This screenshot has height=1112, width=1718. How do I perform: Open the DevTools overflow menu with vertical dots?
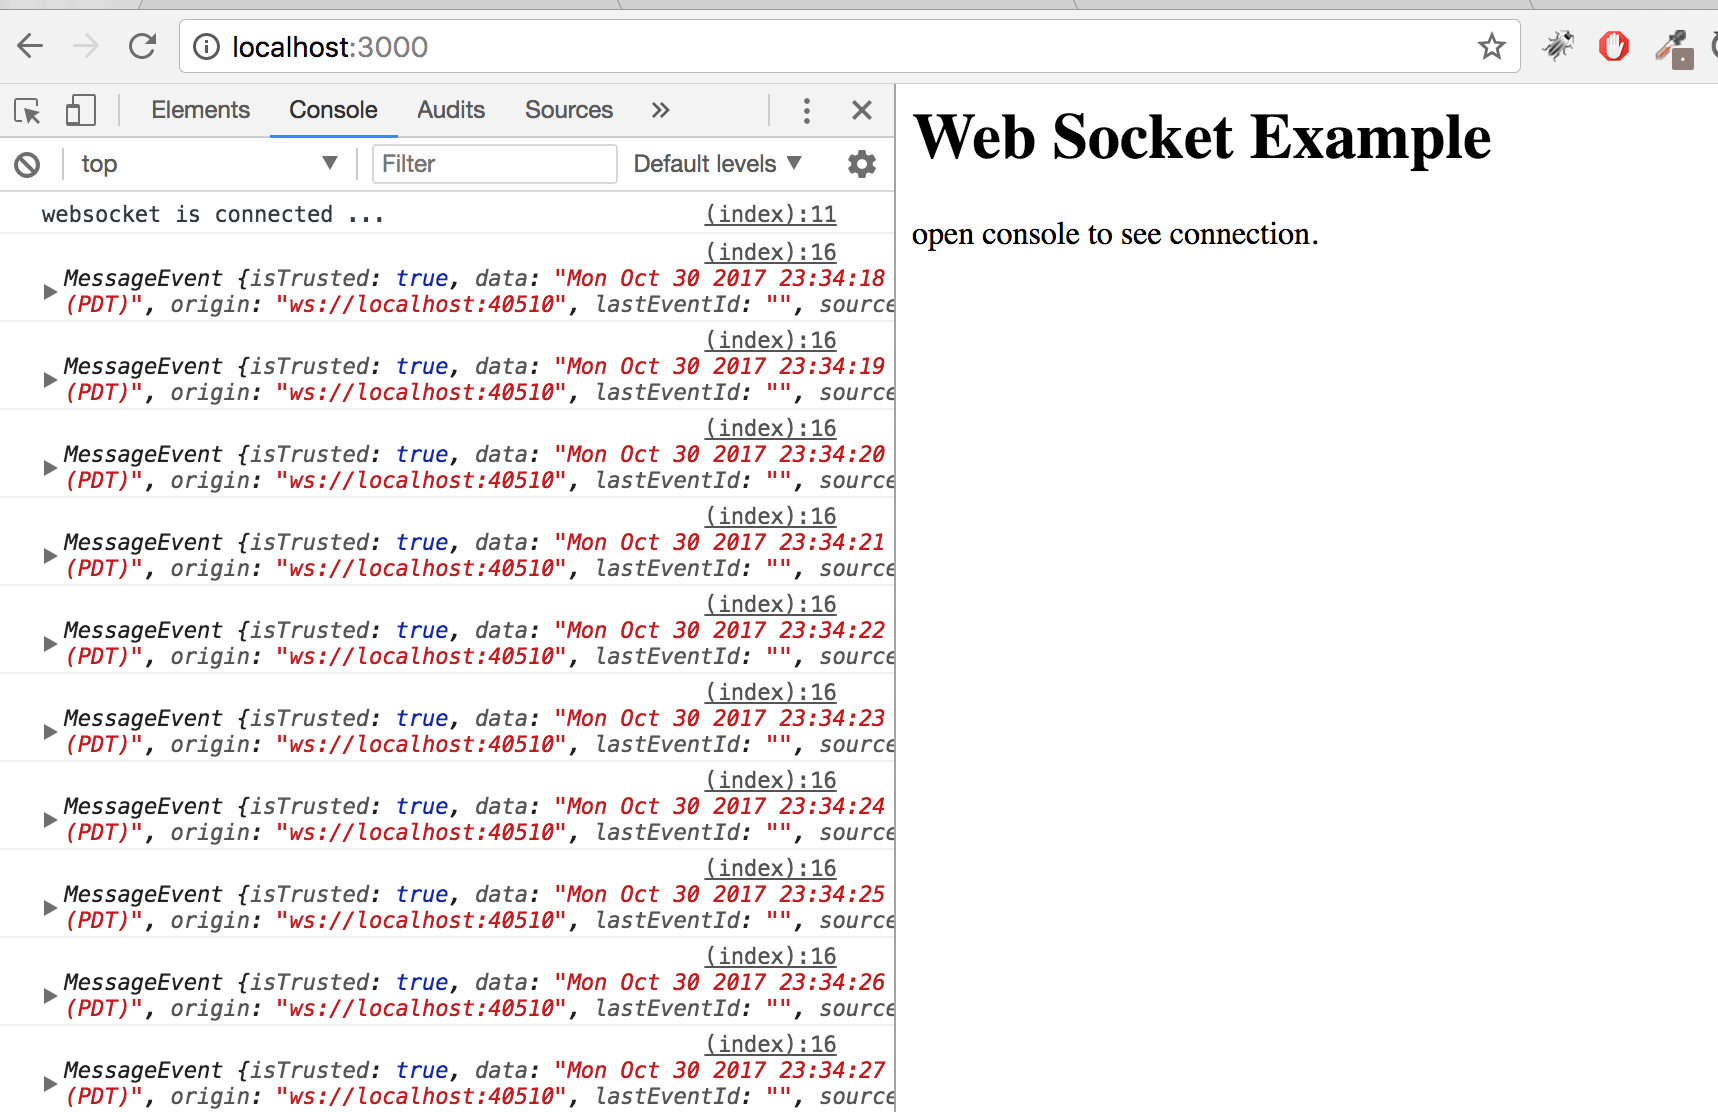807,110
